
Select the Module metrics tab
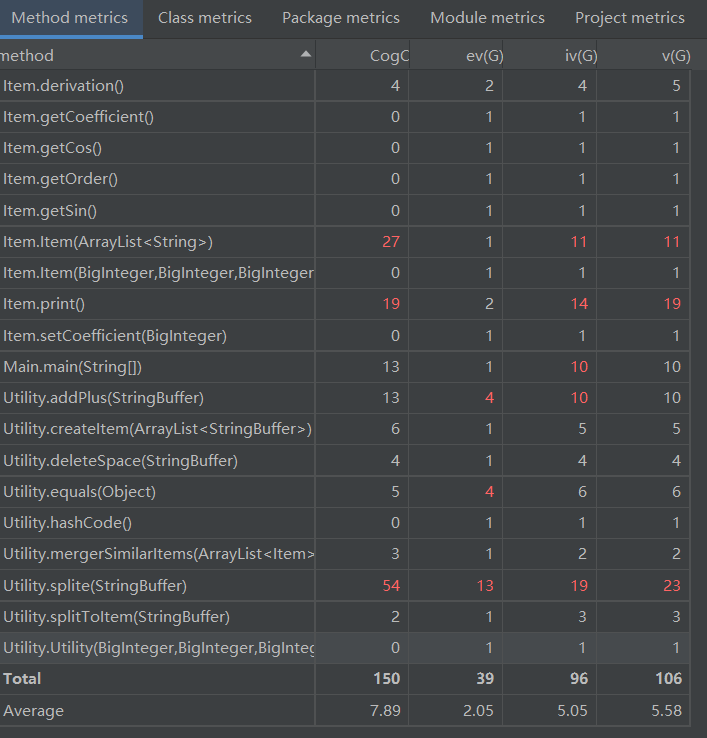[x=487, y=18]
